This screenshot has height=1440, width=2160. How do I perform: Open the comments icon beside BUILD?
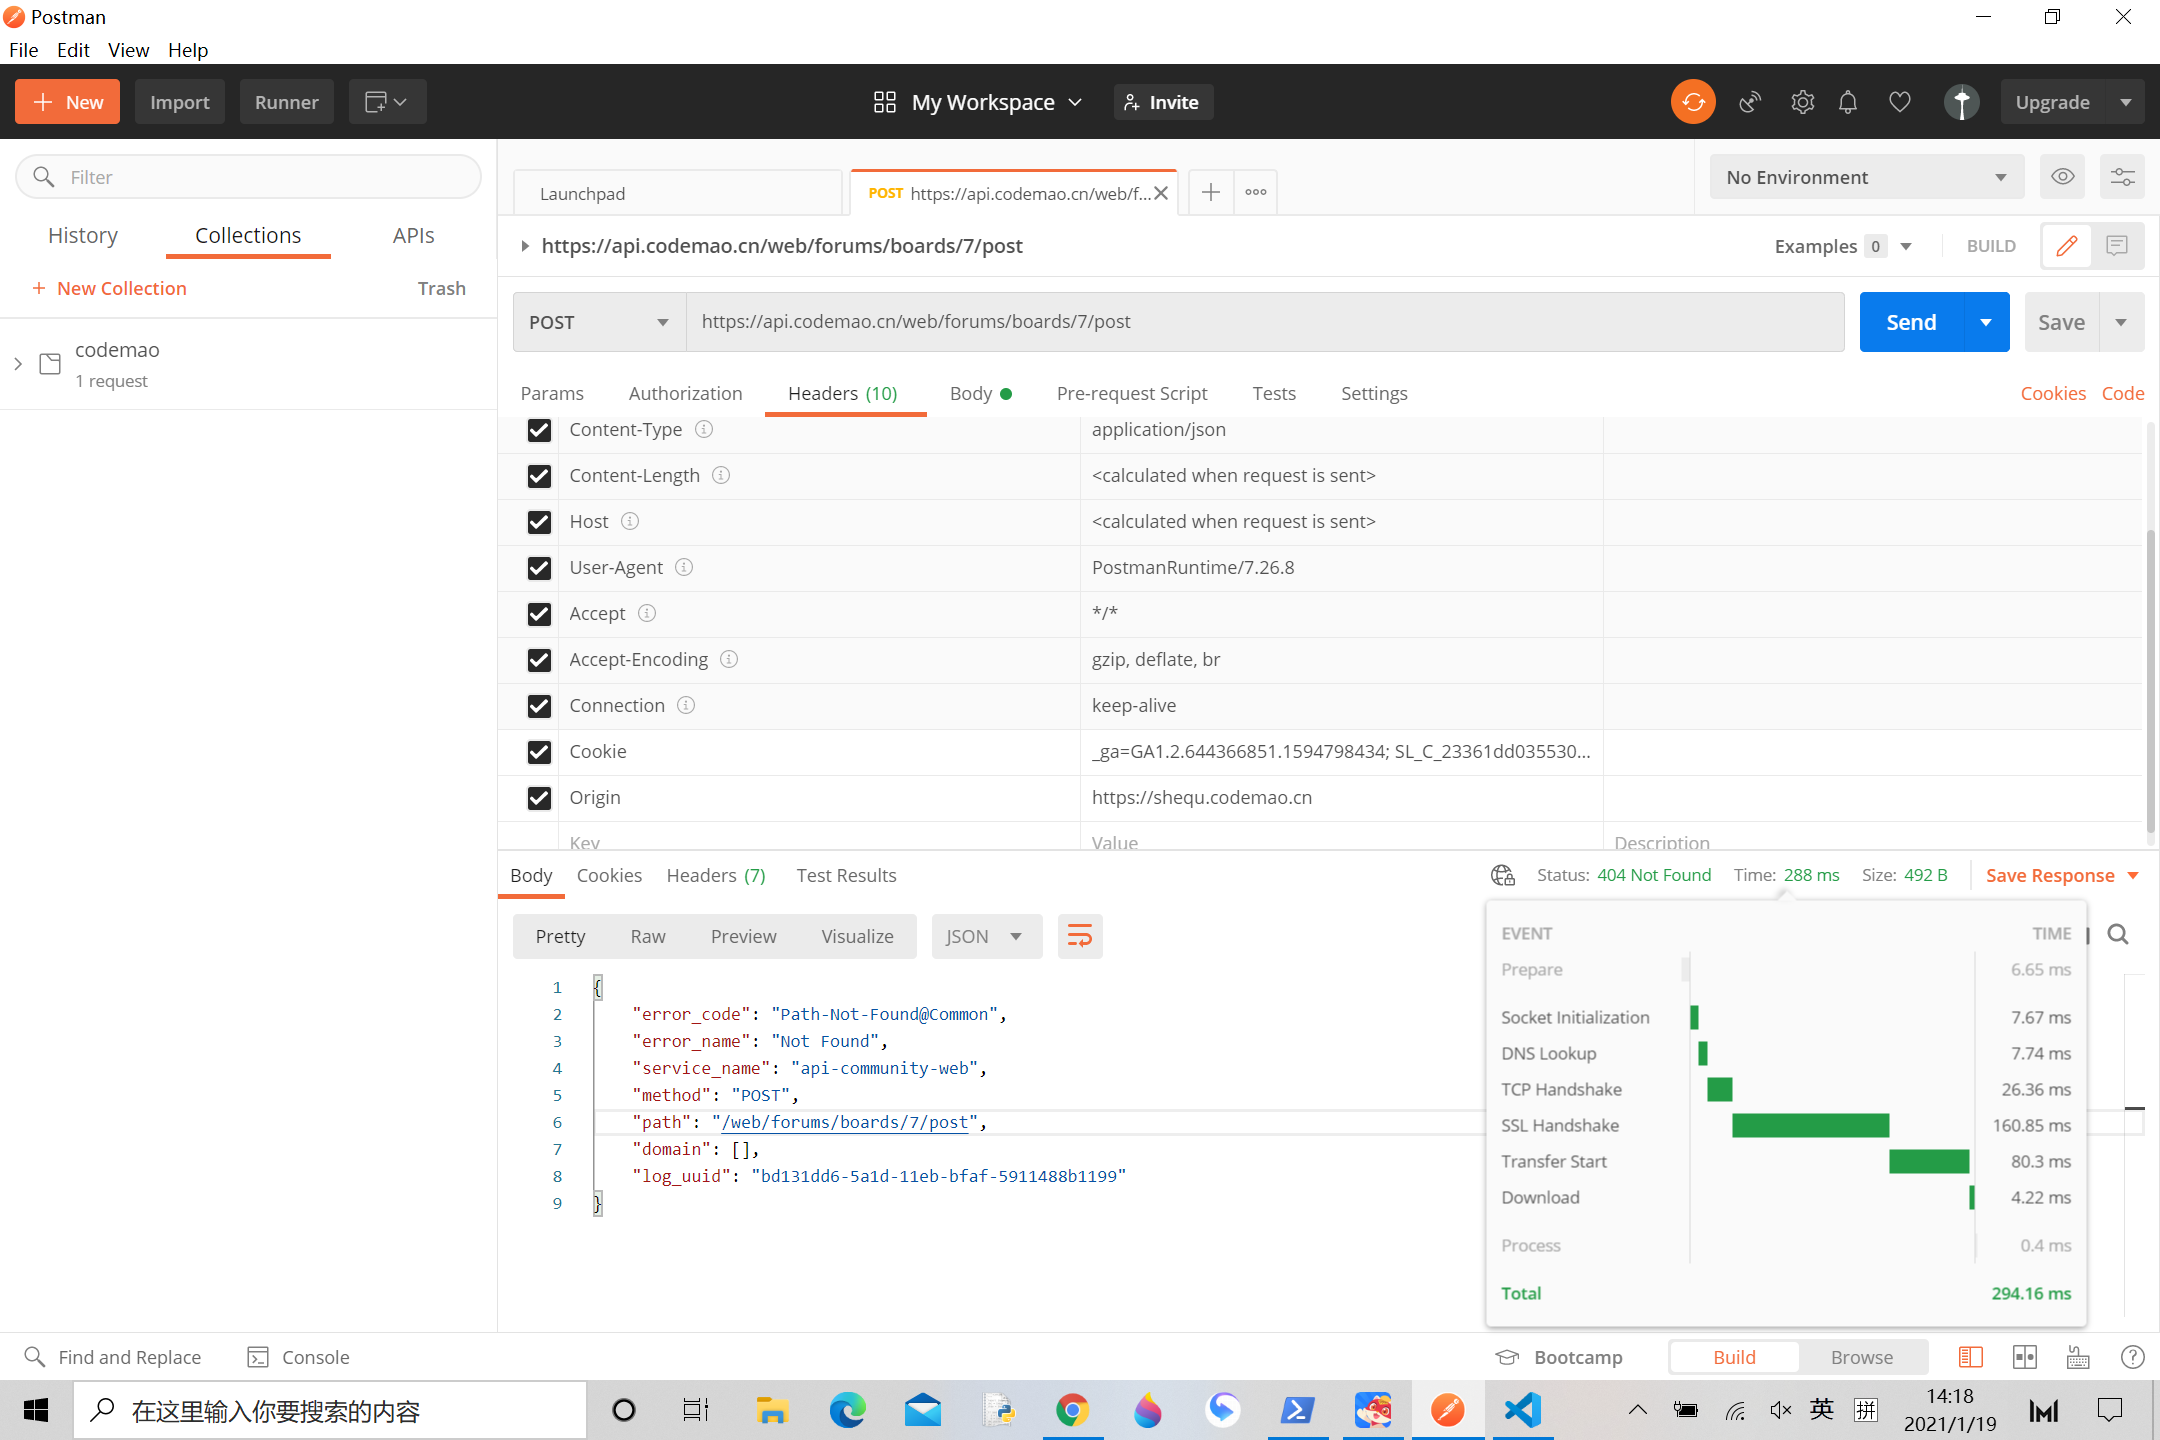click(x=2117, y=246)
